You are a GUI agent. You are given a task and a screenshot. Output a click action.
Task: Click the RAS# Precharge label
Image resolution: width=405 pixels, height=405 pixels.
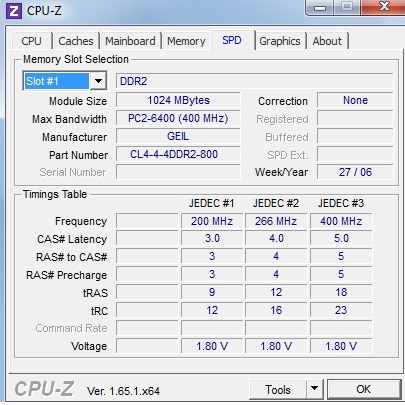pos(67,275)
